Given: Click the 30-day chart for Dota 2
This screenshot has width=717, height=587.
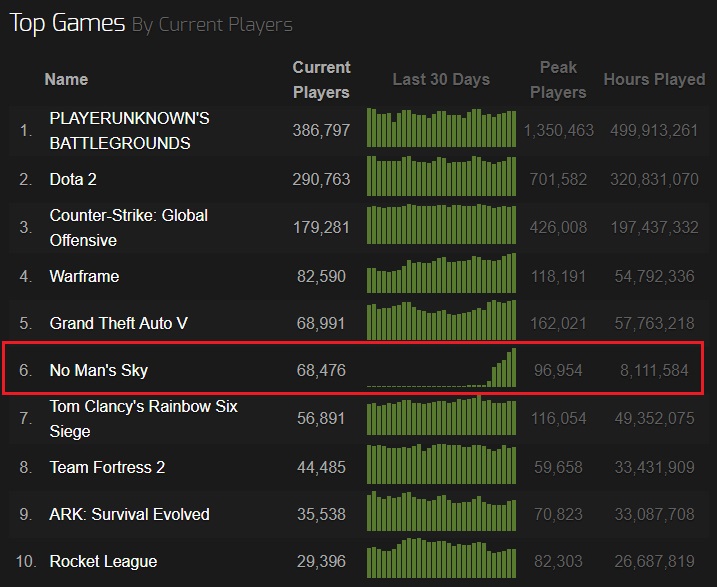Looking at the screenshot, I should click(441, 176).
